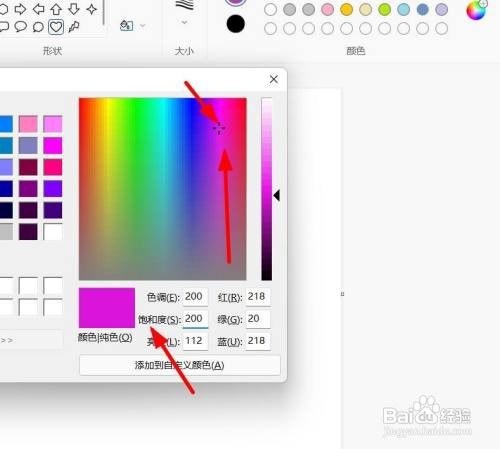500x449 pixels.
Task: Click the Red field showing 218
Action: 258,297
